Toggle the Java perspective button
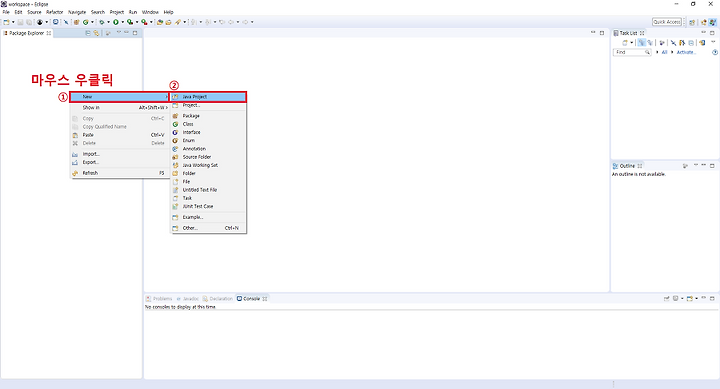The width and height of the screenshot is (720, 389). [x=712, y=22]
